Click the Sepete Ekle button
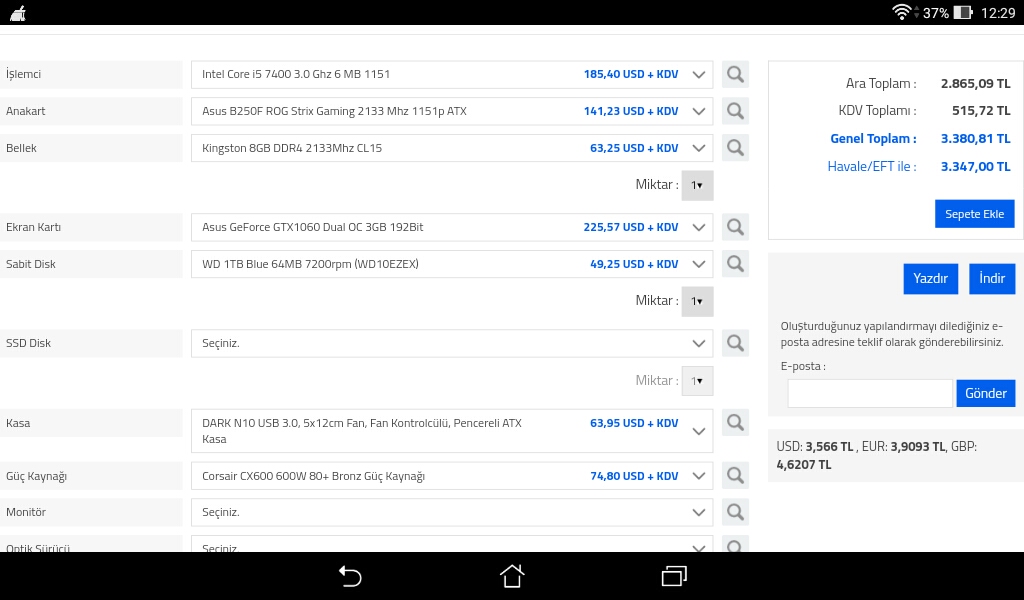This screenshot has height=600, width=1024. click(974, 214)
